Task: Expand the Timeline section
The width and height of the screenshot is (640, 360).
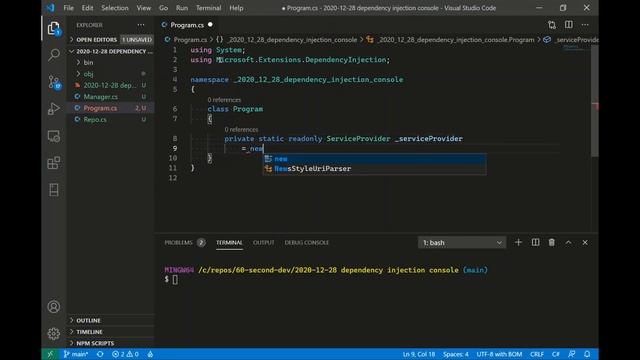Action: 89,332
